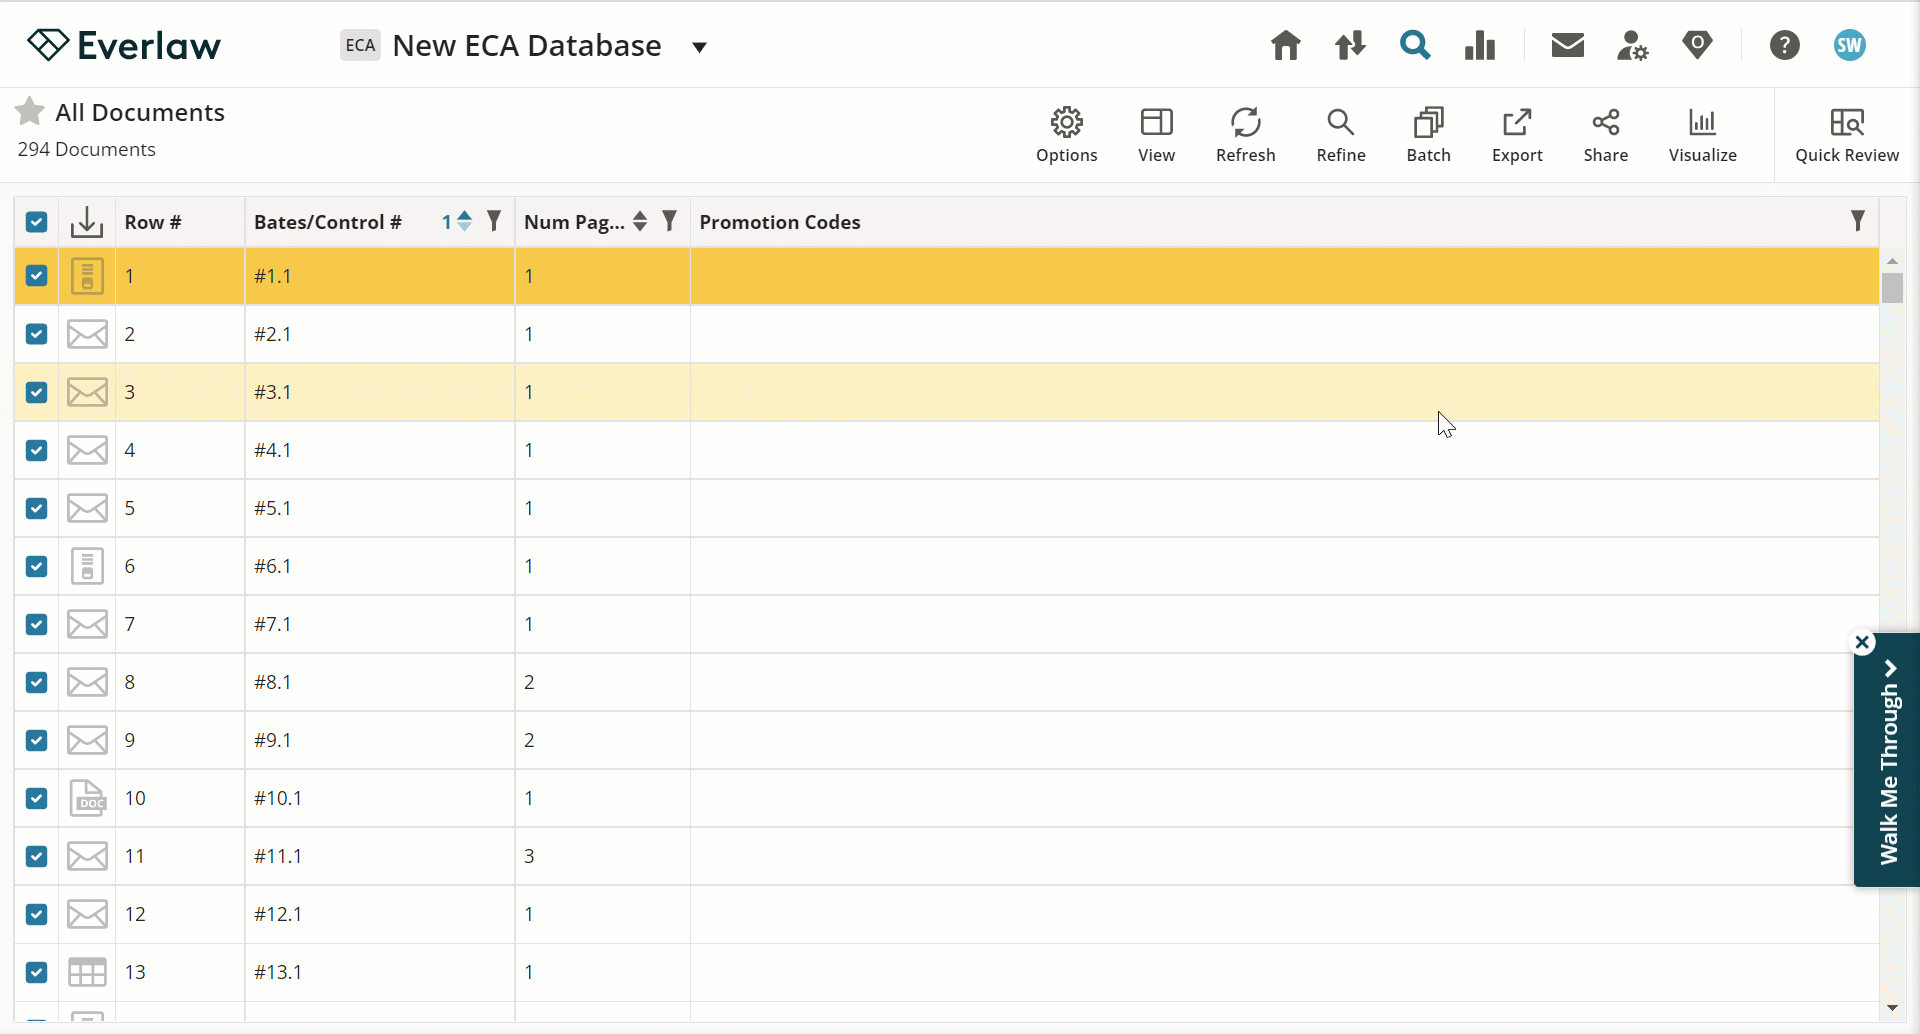This screenshot has width=1920, height=1034.
Task: Toggle the select-all checkbox in the header
Action: click(37, 222)
